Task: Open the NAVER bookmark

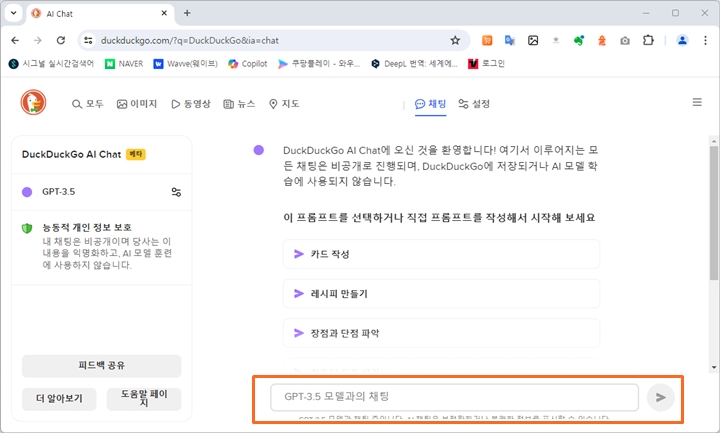Action: tap(124, 64)
